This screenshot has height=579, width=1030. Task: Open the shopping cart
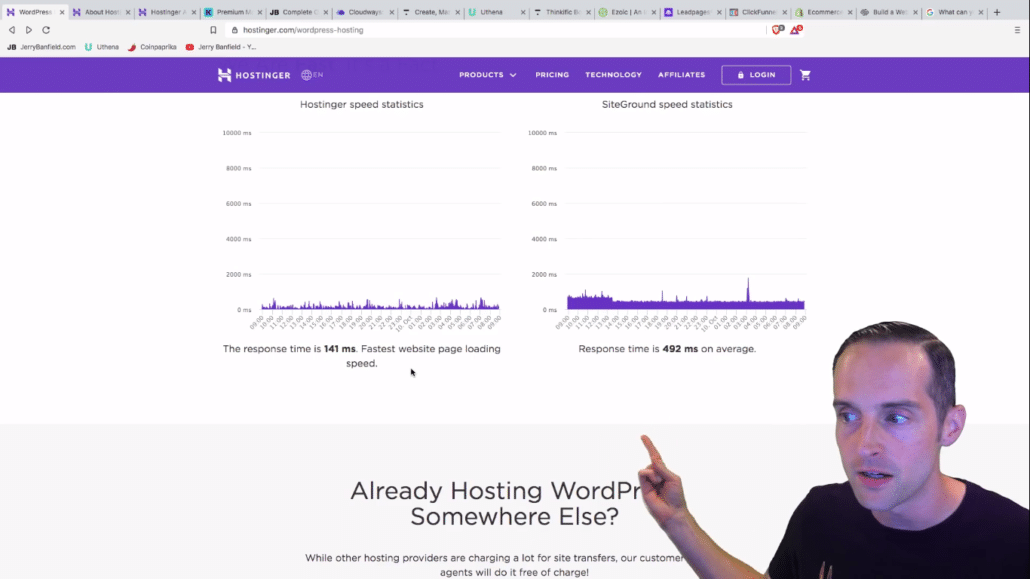pos(805,75)
